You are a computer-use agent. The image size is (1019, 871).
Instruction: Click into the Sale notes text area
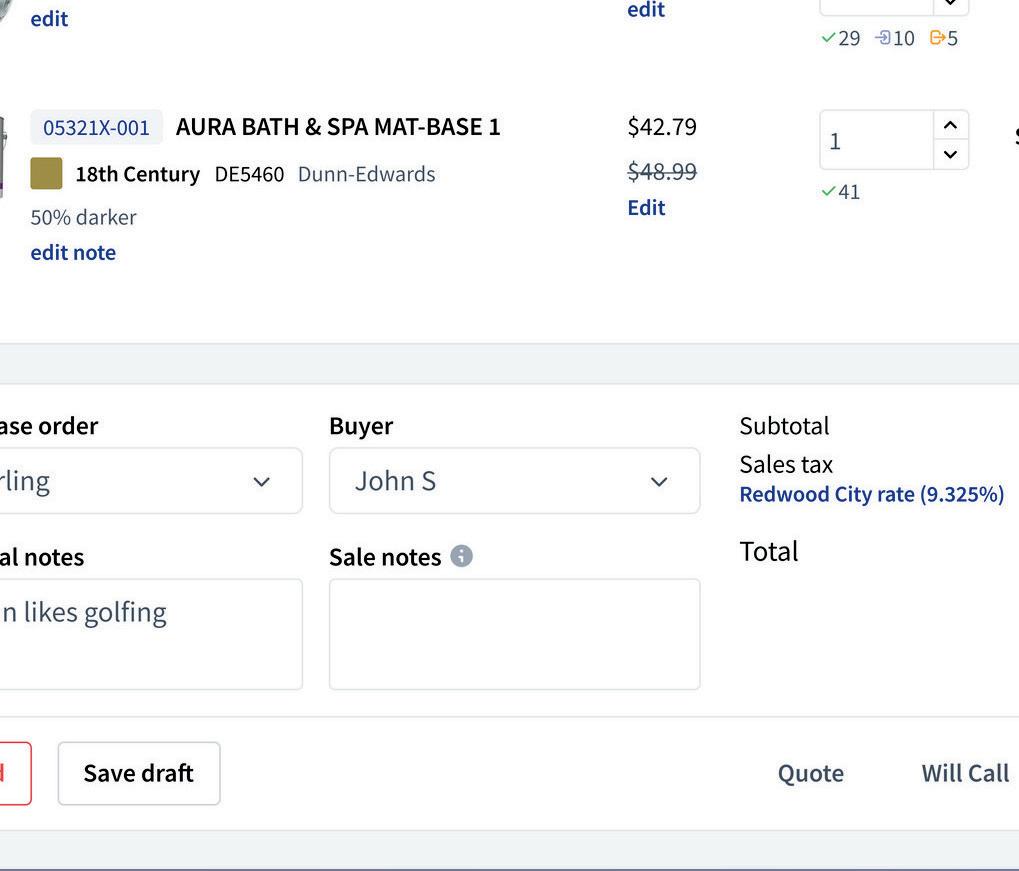pos(514,634)
